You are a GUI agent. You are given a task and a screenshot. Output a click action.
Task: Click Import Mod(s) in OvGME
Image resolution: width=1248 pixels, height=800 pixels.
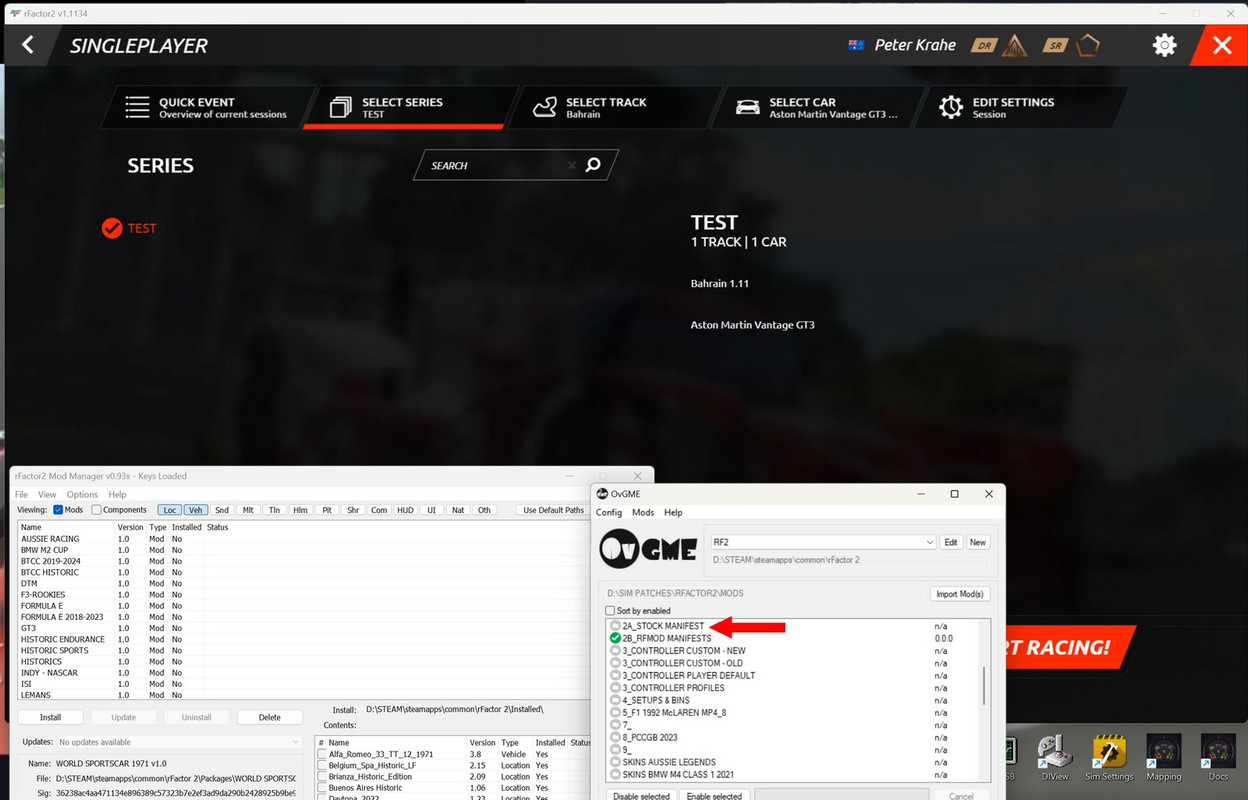960,594
